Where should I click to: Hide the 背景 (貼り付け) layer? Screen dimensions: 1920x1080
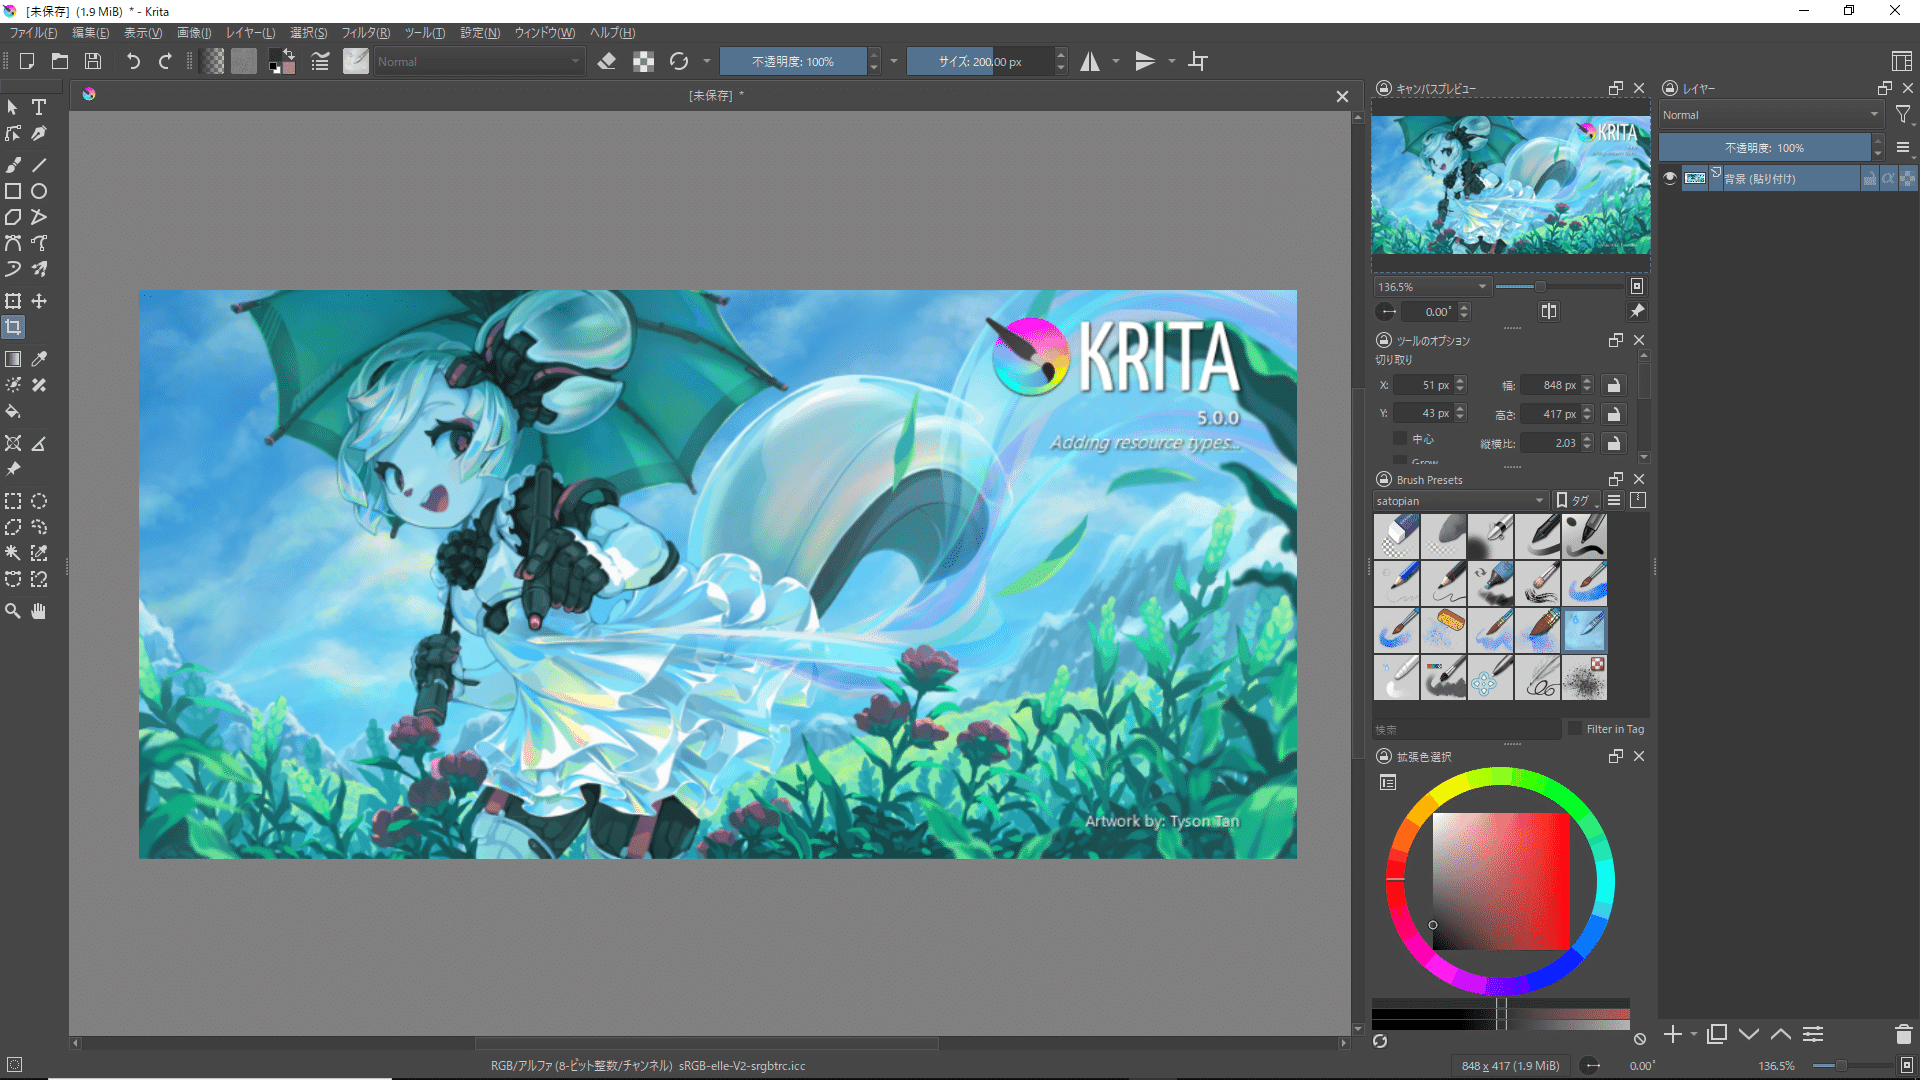pos(1670,178)
